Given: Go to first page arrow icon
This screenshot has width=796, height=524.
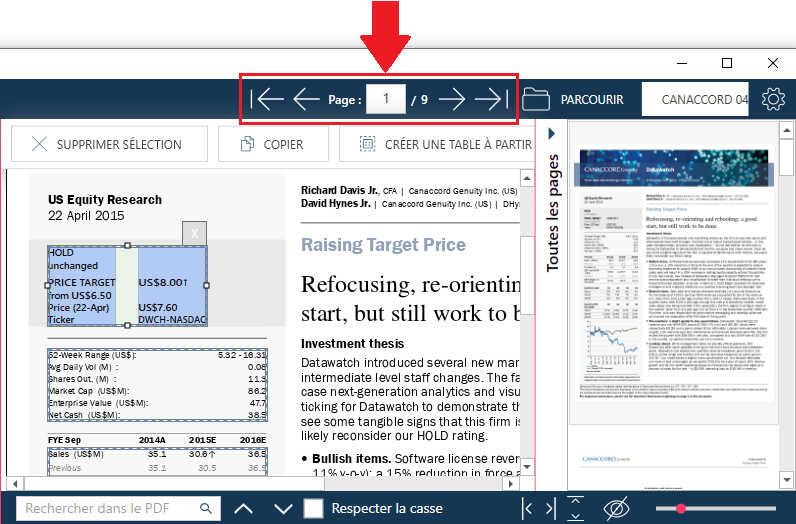Looking at the screenshot, I should tap(267, 99).
